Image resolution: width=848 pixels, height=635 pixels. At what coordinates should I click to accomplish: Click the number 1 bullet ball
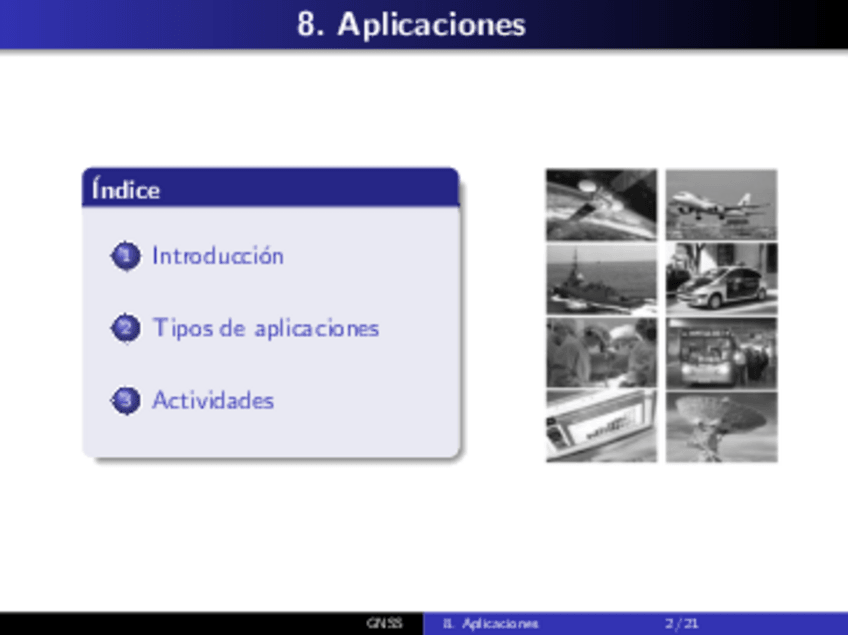[x=125, y=256]
